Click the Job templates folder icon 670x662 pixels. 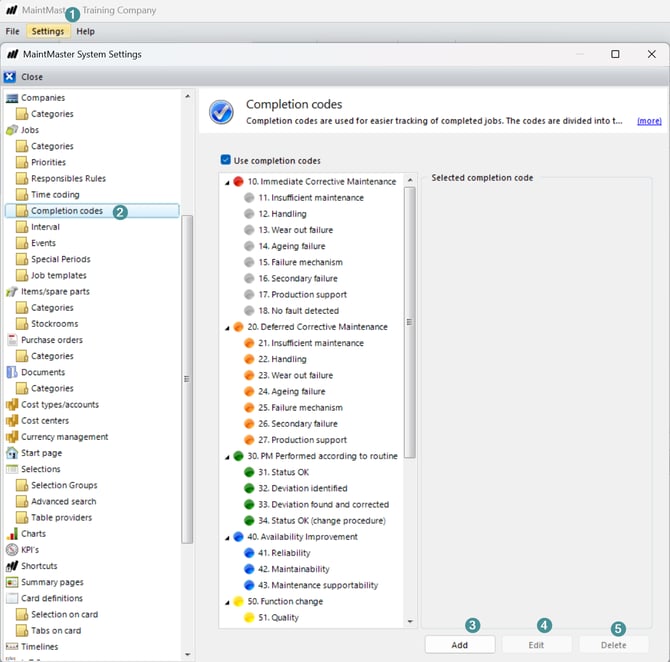[x=22, y=275]
